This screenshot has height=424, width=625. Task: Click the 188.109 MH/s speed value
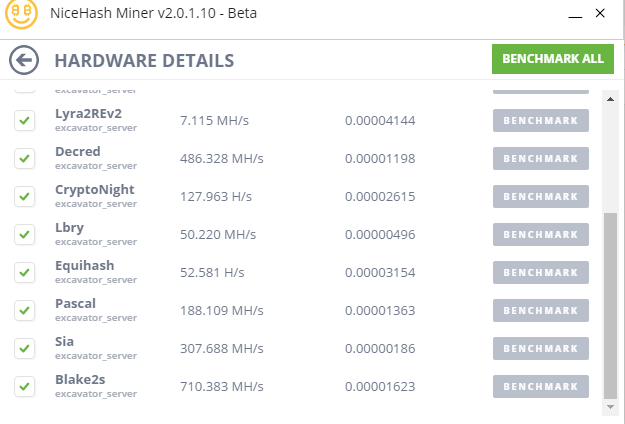coord(222,310)
